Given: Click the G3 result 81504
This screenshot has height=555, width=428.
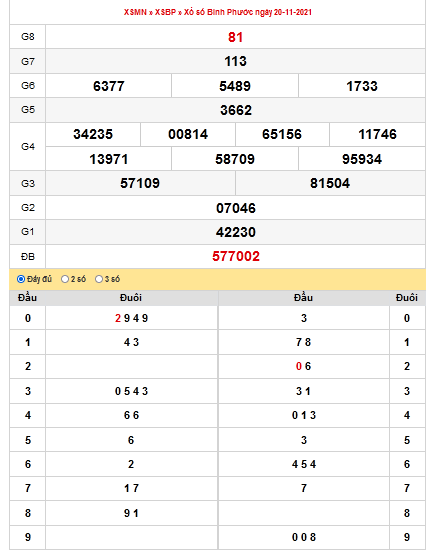Looking at the screenshot, I should click(330, 183).
